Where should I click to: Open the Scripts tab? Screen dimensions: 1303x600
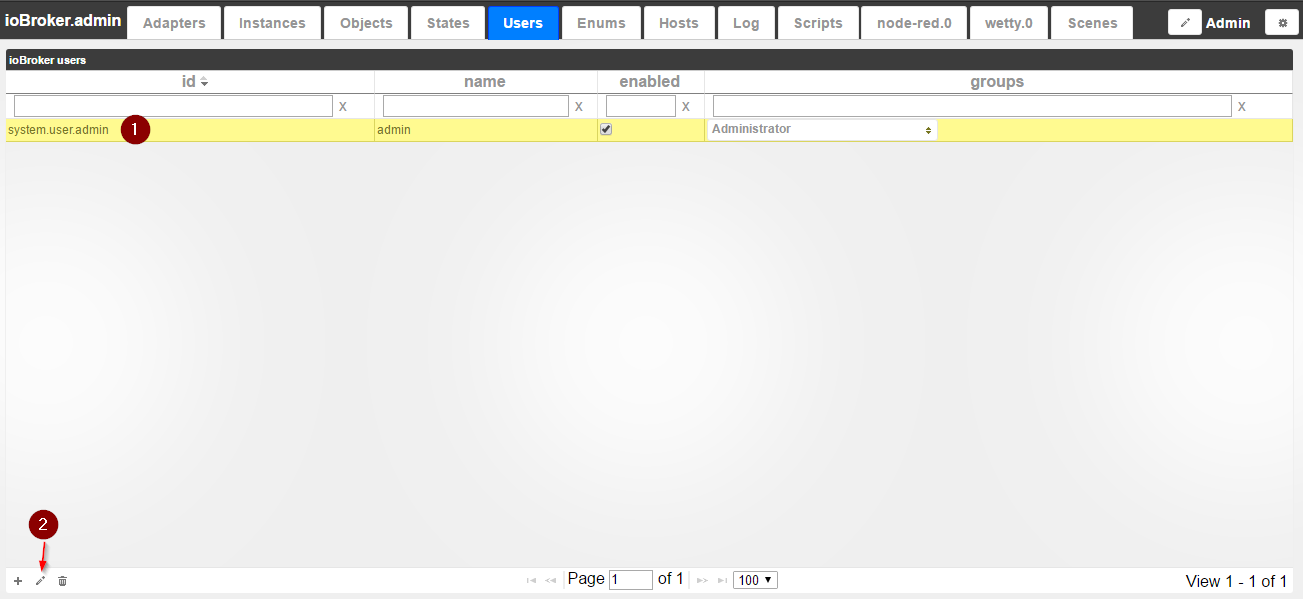coord(818,23)
